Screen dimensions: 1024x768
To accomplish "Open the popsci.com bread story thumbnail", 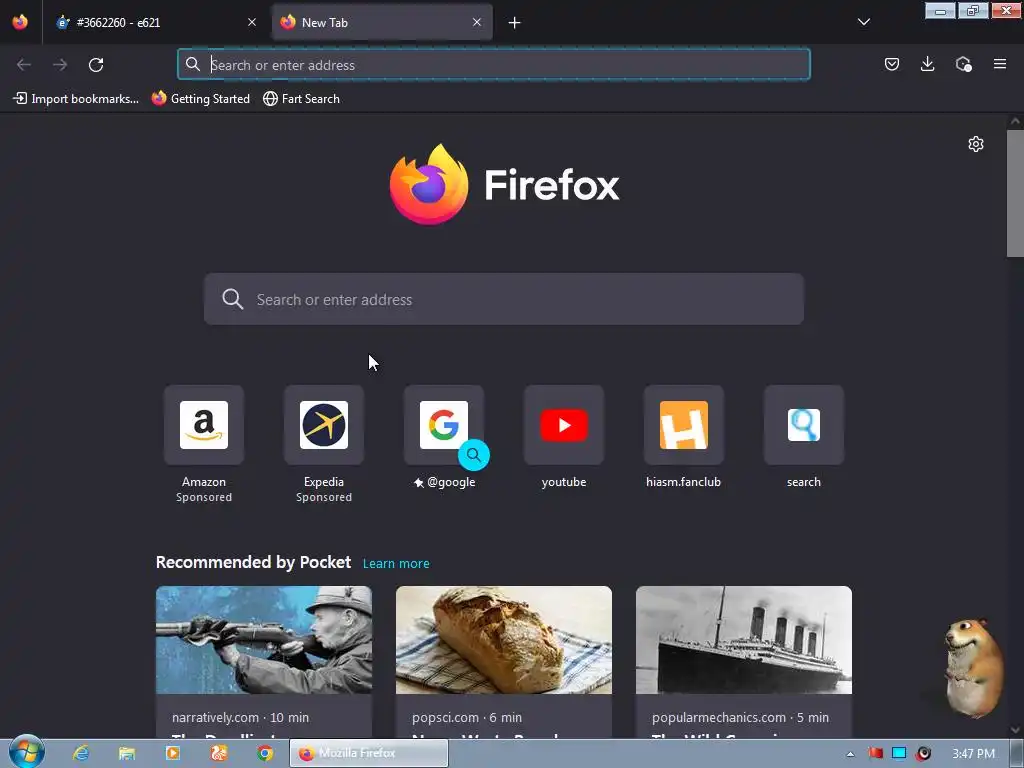I will (x=504, y=640).
